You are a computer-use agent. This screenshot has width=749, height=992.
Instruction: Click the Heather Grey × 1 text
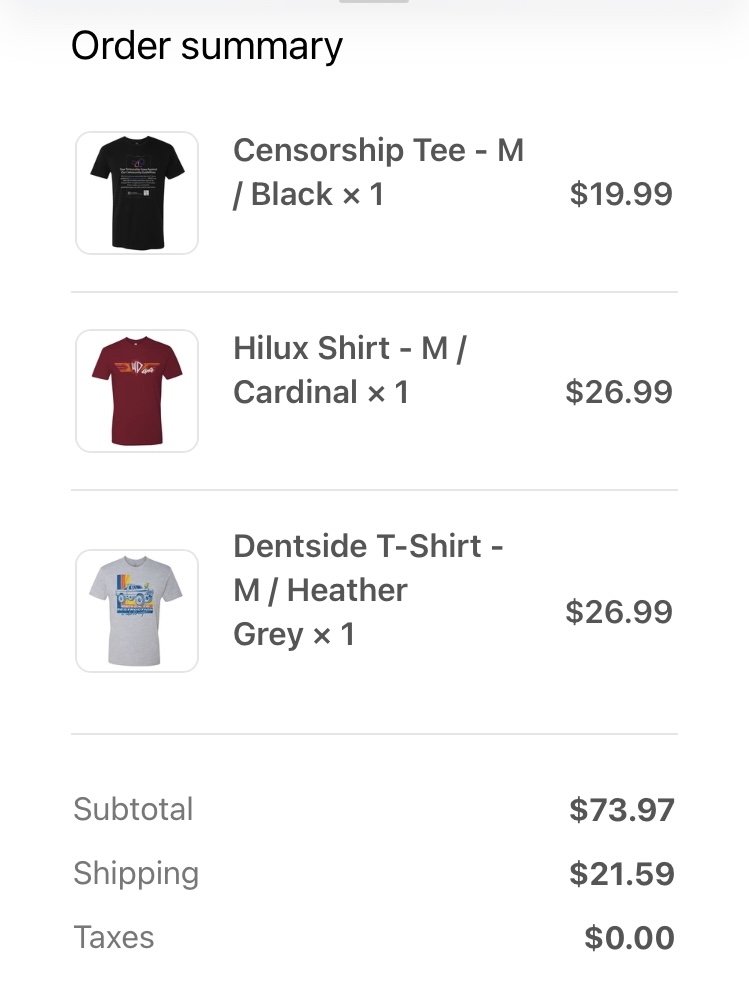320,612
